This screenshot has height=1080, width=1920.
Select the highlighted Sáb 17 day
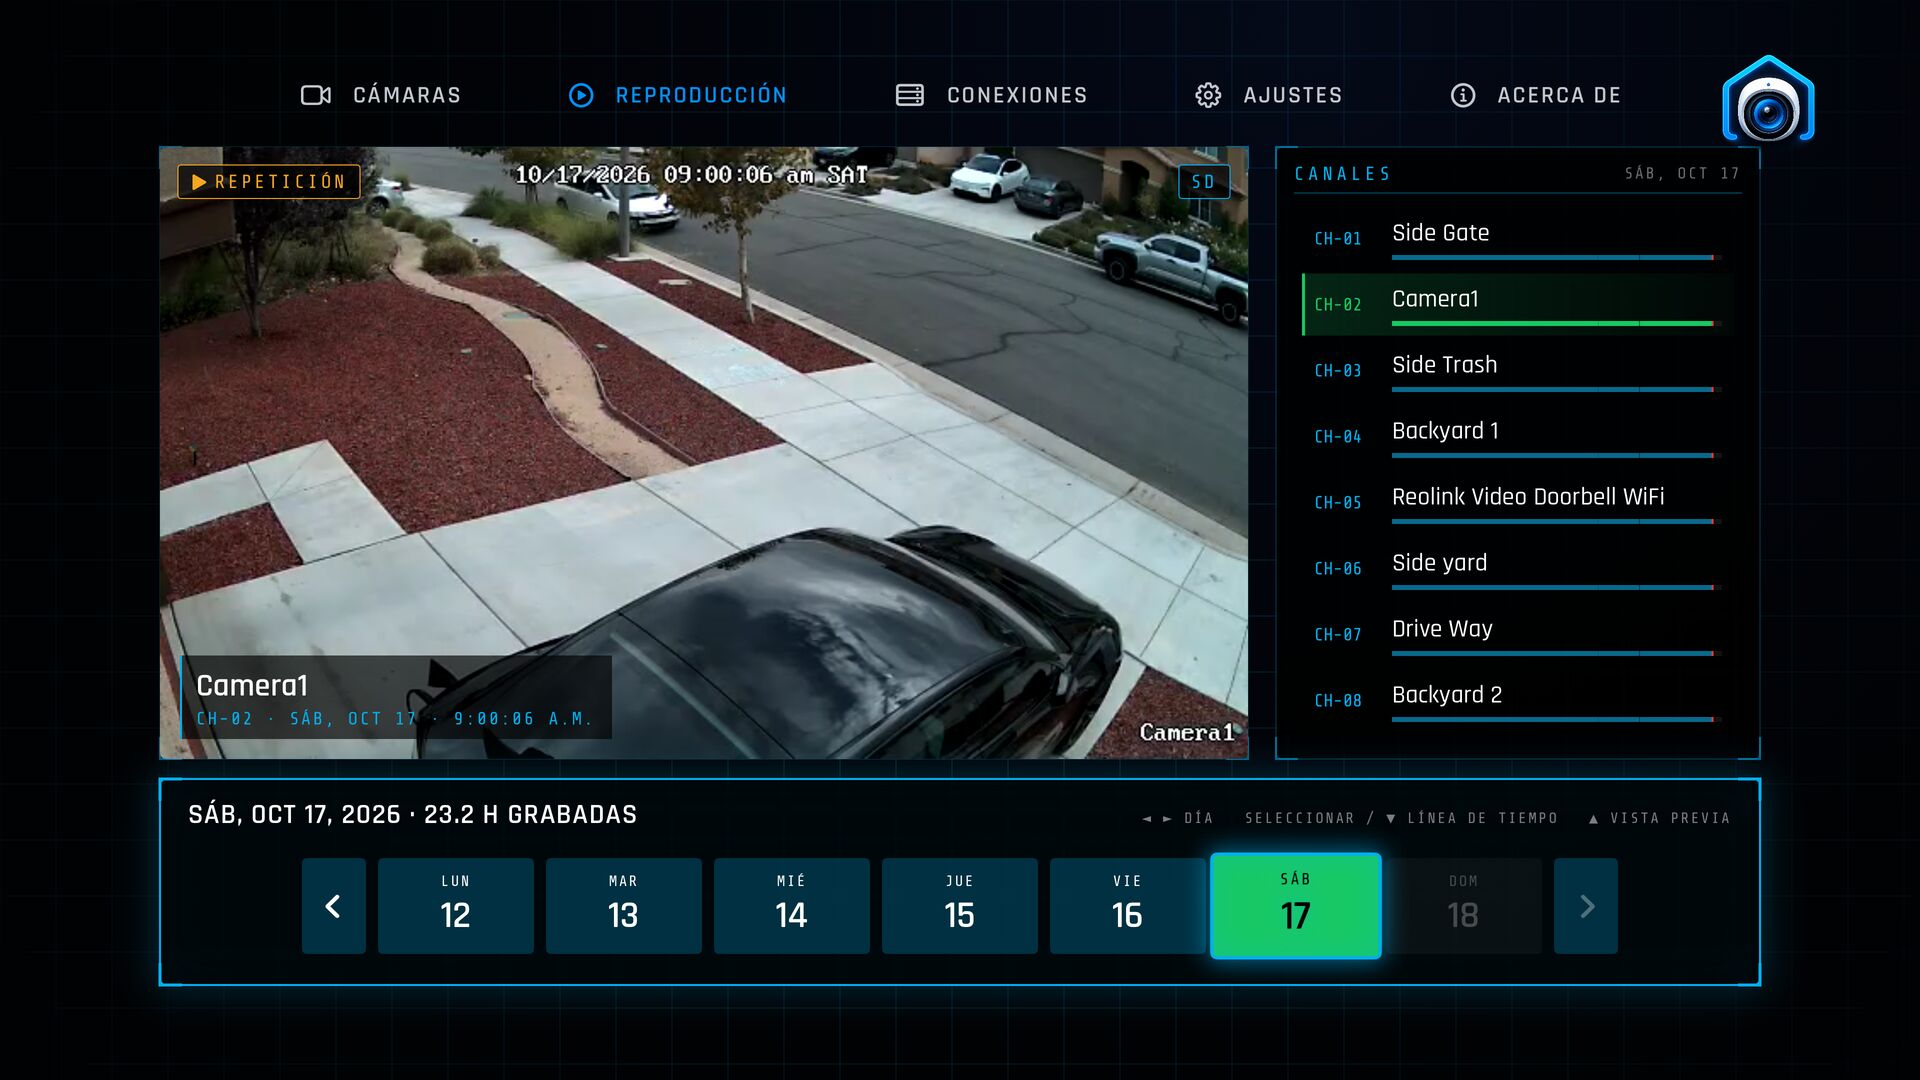(1296, 906)
